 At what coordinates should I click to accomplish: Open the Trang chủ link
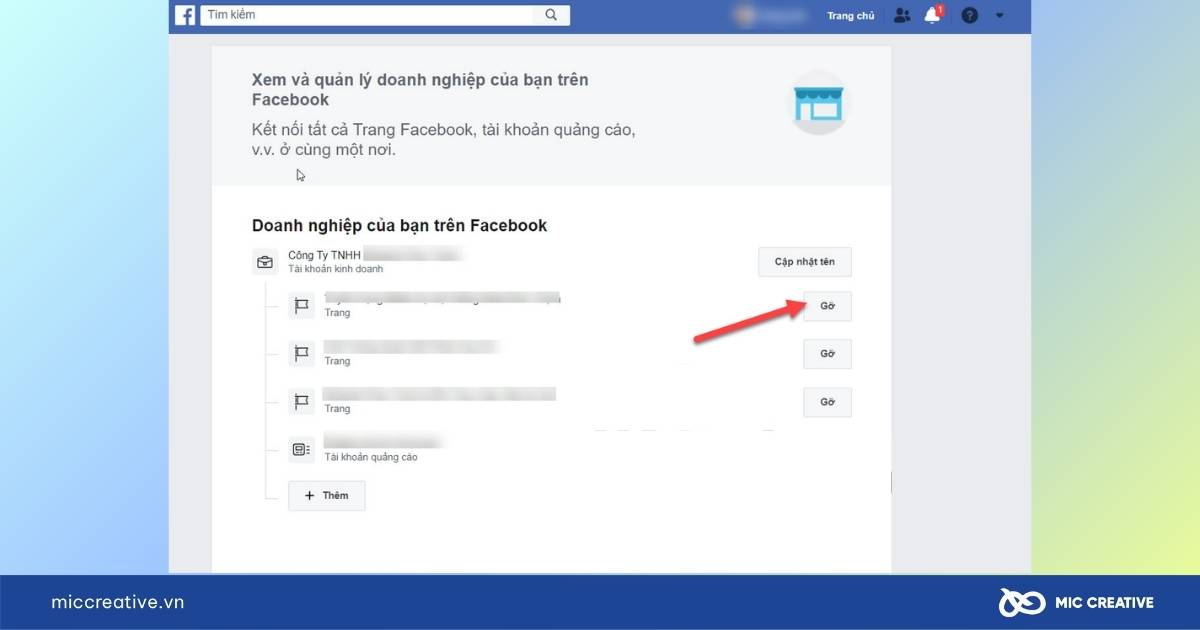tap(850, 16)
